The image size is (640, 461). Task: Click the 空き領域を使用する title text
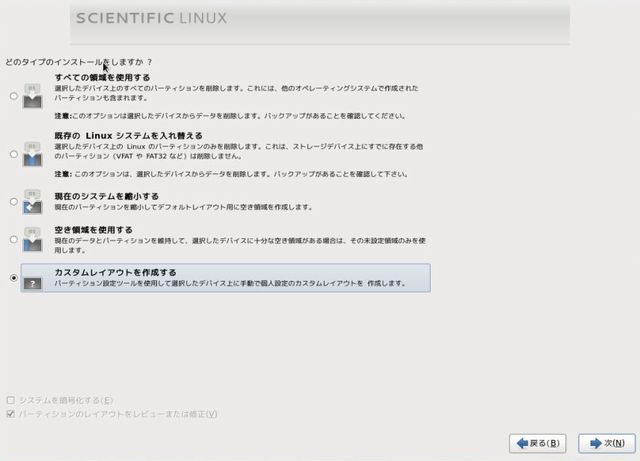coord(93,230)
